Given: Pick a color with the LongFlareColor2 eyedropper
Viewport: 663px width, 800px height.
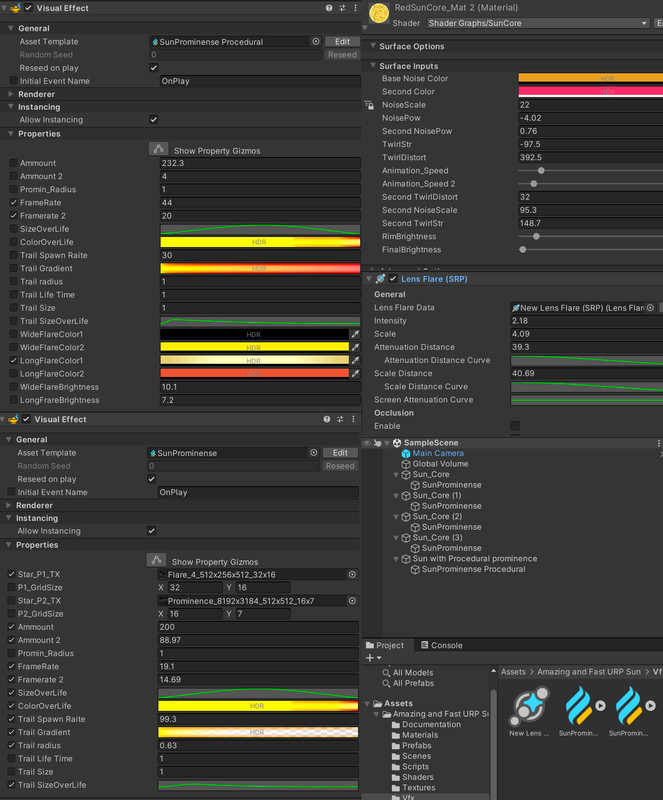Looking at the screenshot, I should [355, 374].
